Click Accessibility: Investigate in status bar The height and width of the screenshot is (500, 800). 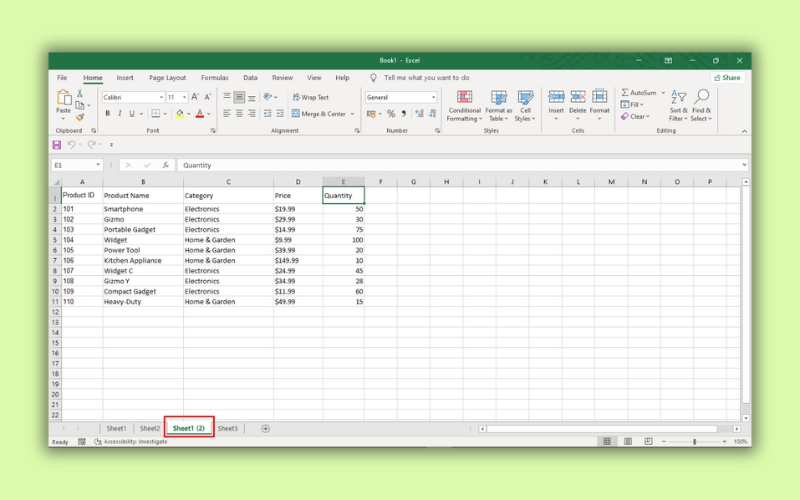pos(131,442)
